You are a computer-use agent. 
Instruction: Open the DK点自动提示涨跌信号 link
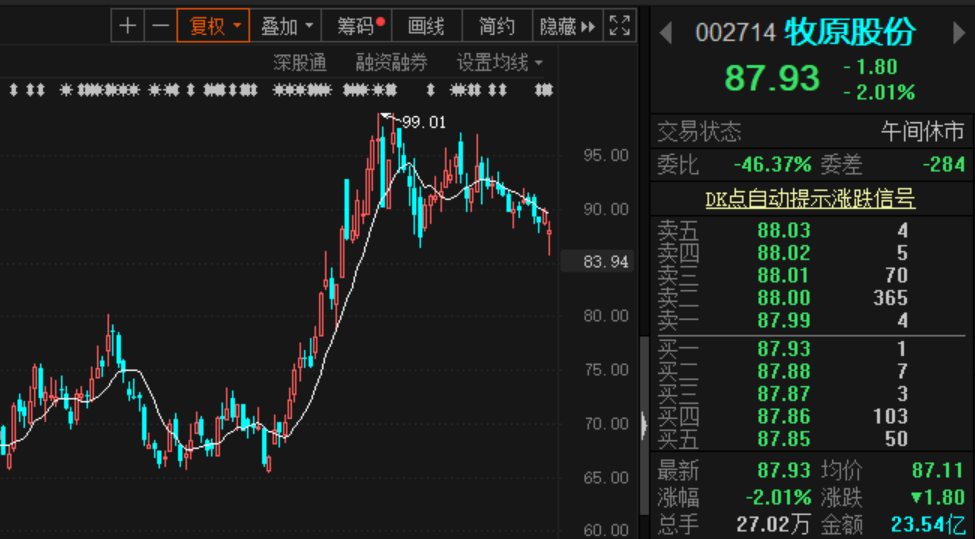click(x=810, y=199)
